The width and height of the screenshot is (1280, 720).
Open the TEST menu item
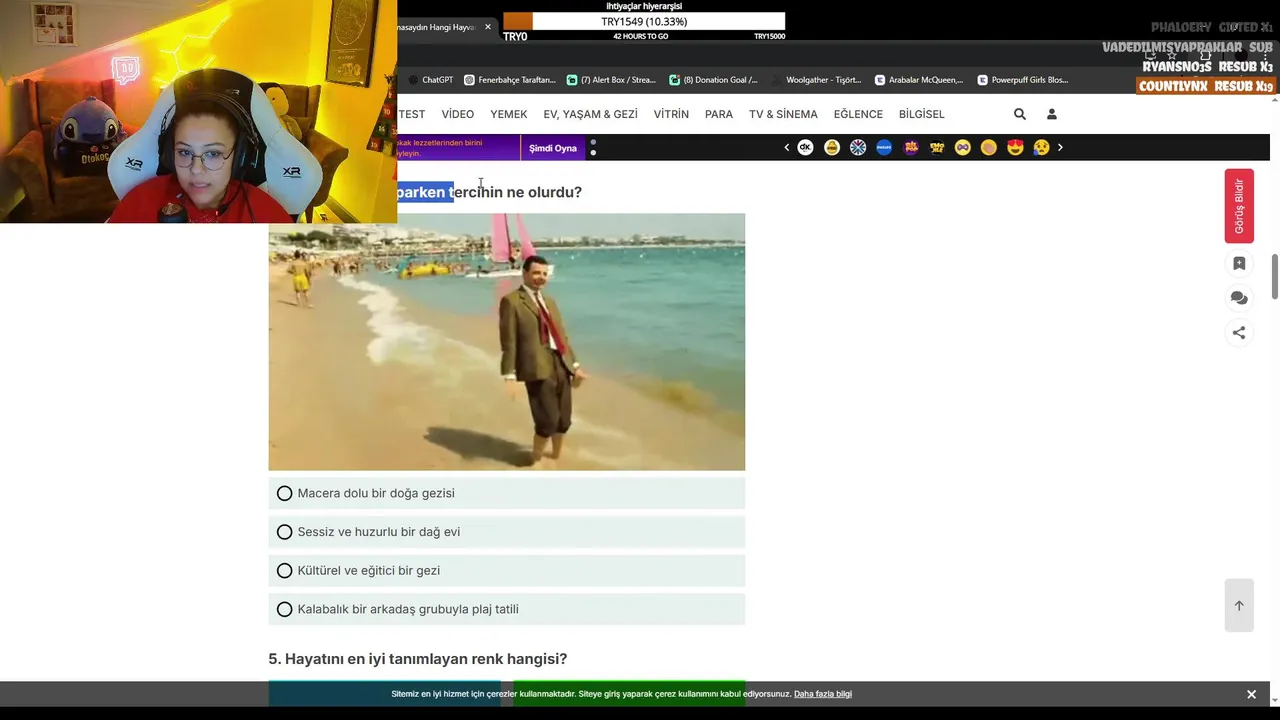point(412,114)
